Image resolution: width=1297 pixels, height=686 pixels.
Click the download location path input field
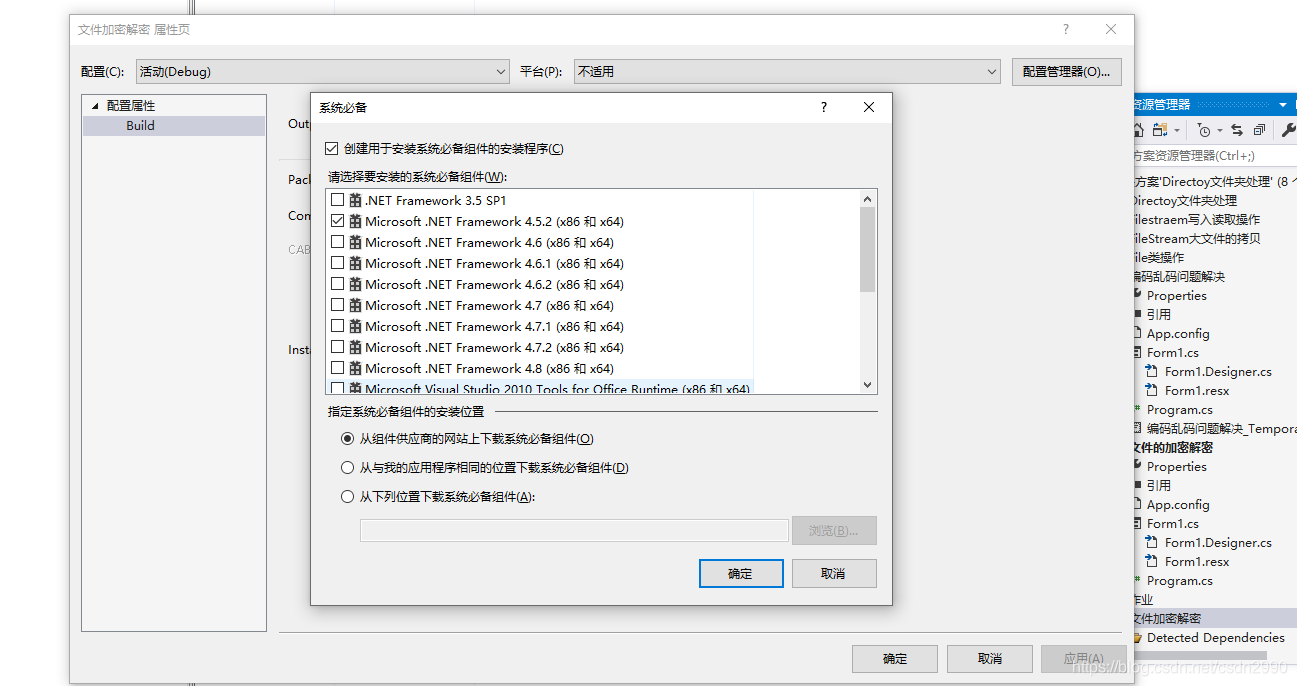(x=574, y=530)
